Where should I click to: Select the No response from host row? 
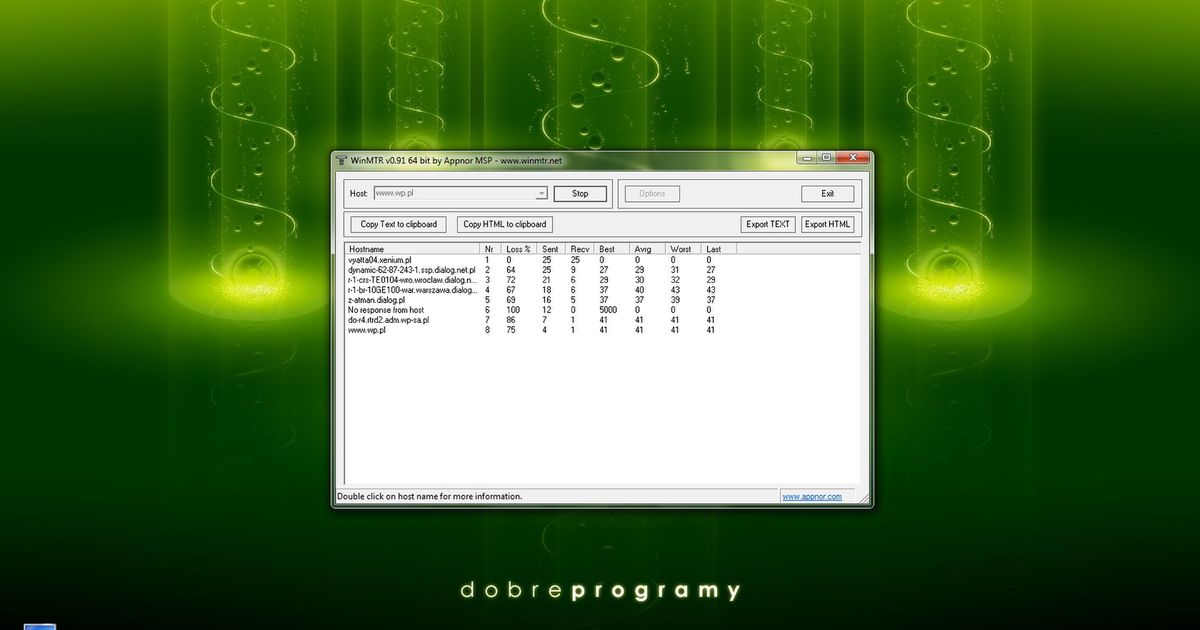[x=385, y=310]
